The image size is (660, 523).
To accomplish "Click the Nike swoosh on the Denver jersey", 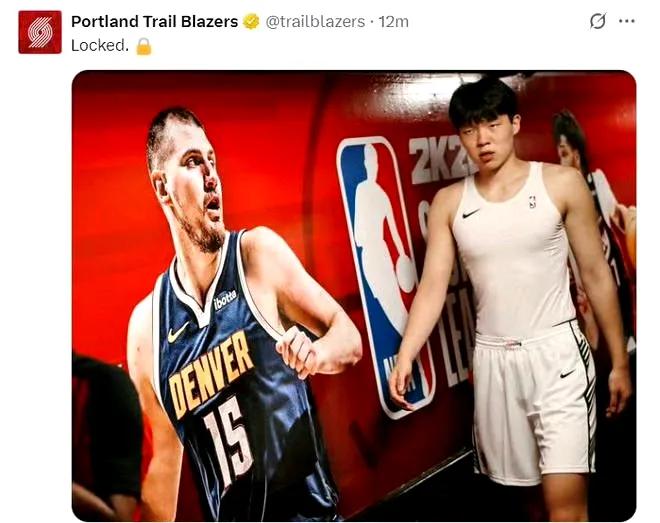I will pos(178,332).
